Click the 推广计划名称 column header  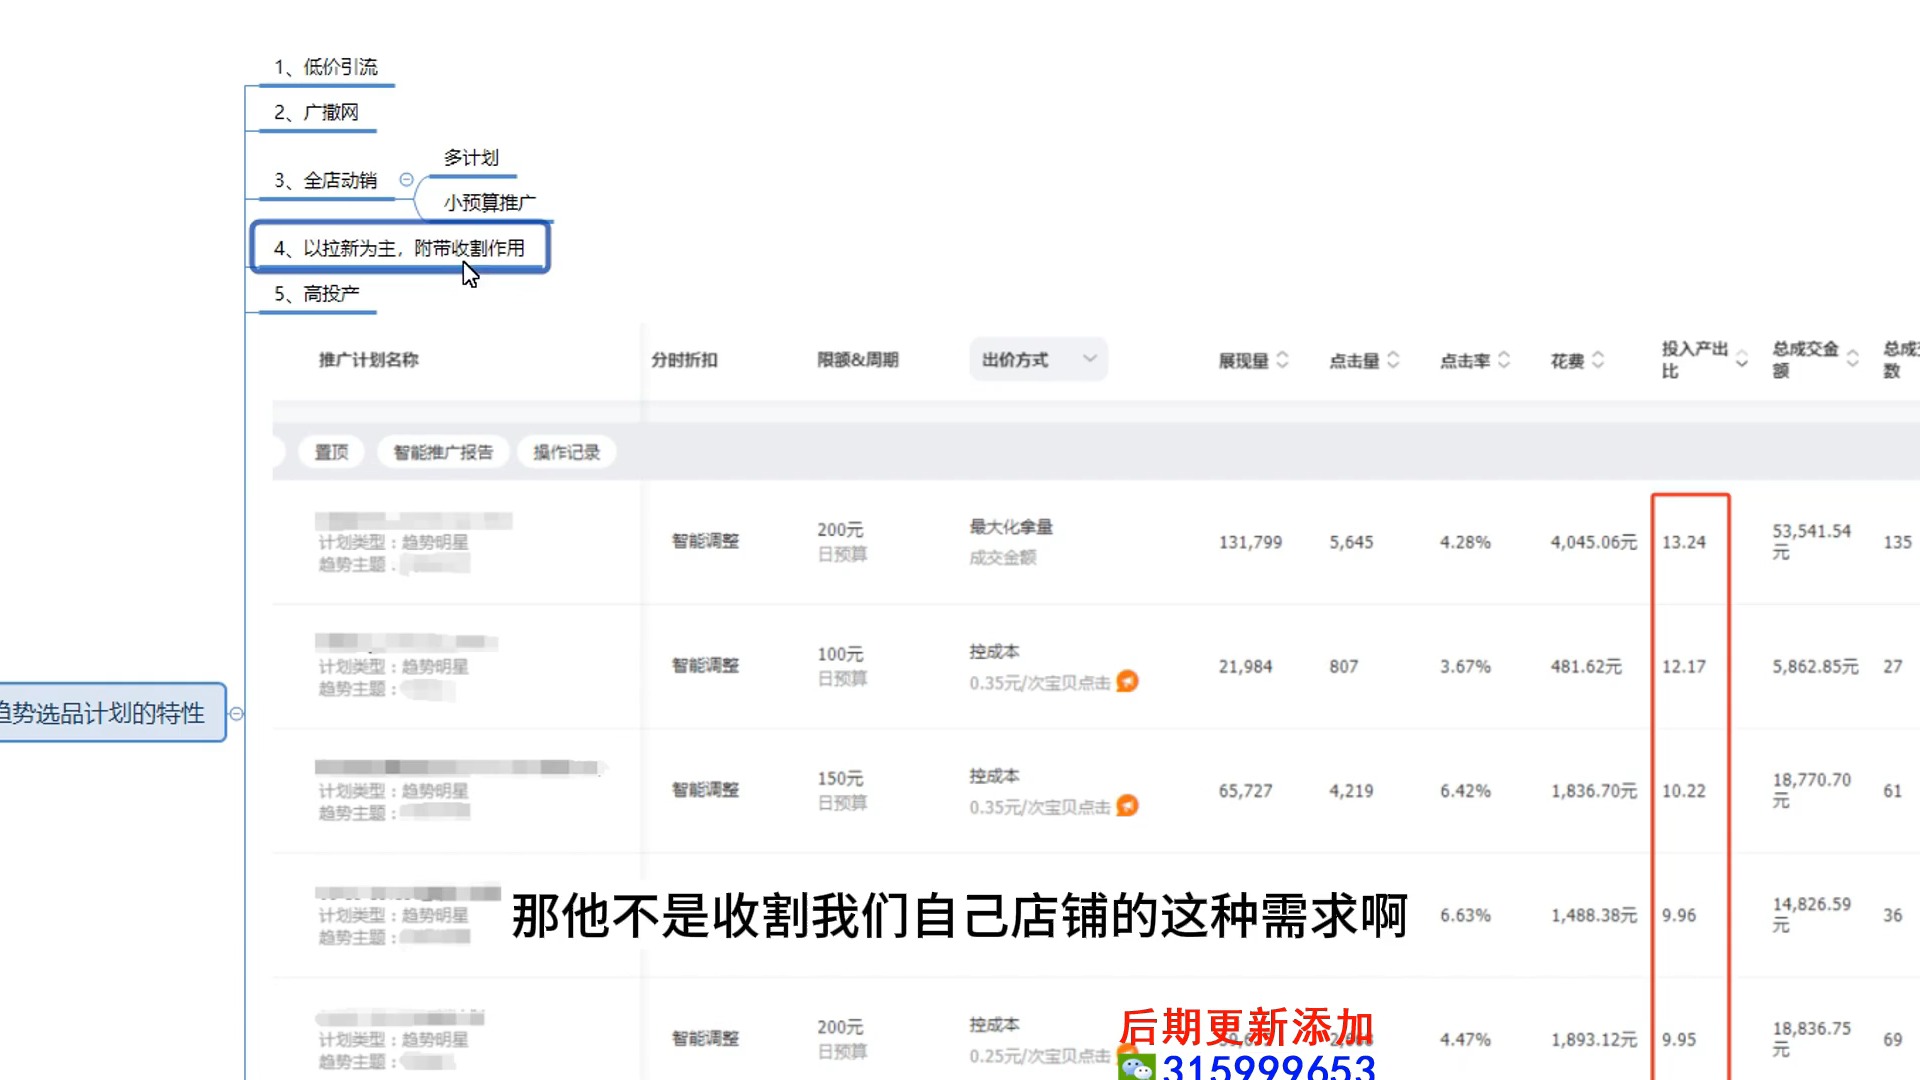(x=368, y=360)
